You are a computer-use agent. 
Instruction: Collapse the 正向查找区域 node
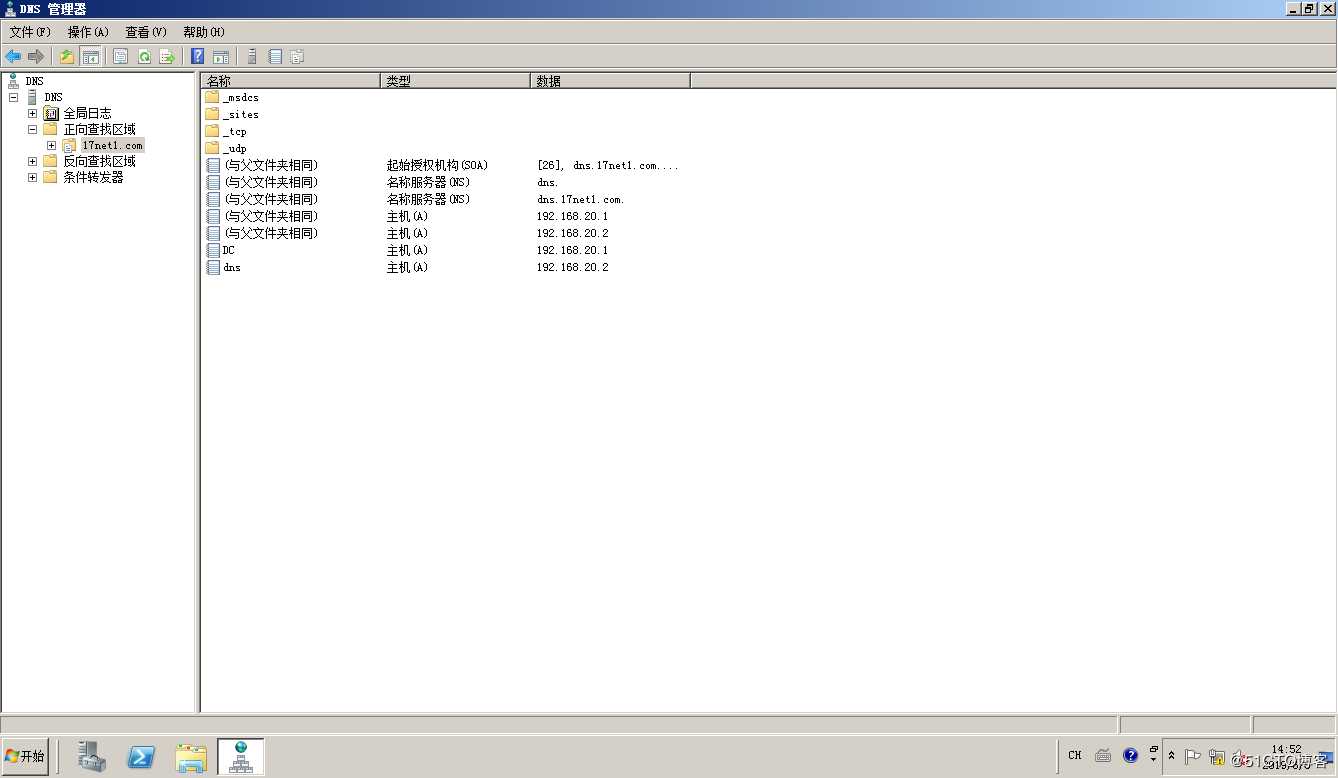point(32,129)
